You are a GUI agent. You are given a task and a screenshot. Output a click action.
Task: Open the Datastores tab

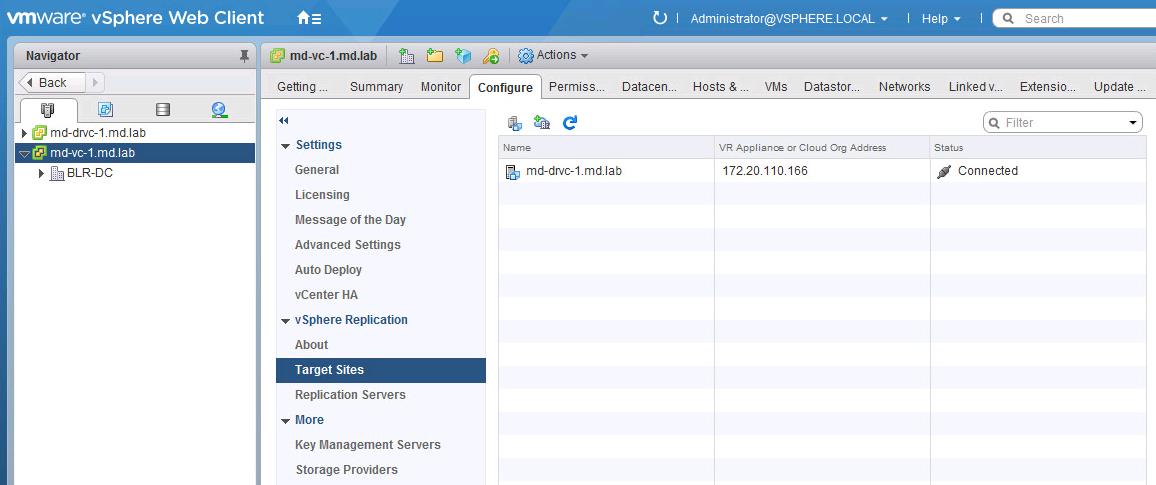(832, 87)
